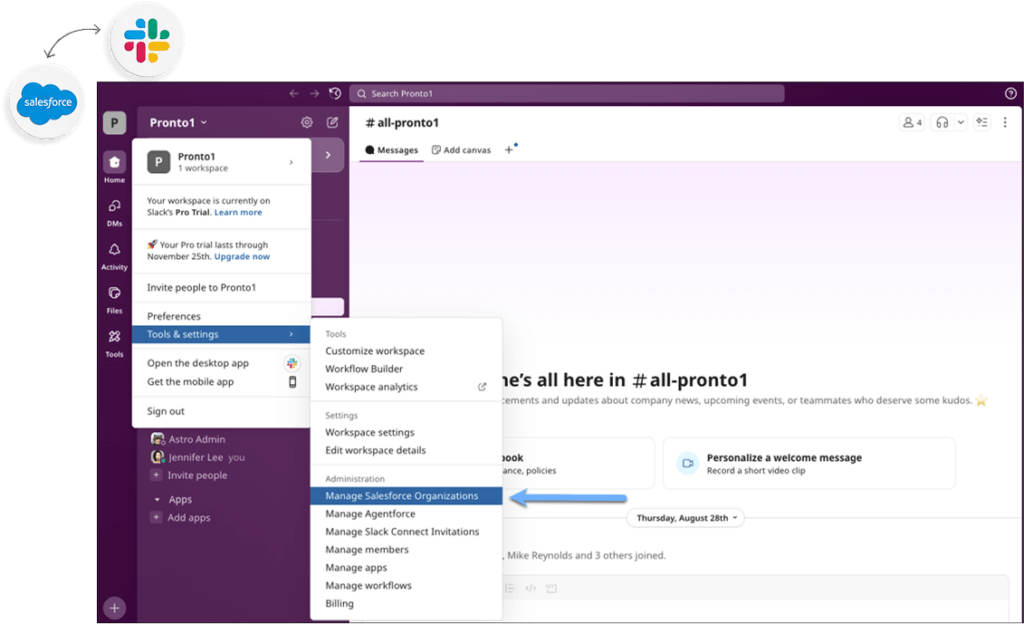Open Jennifer Lee direct message
The image size is (1024, 624).
click(x=198, y=457)
